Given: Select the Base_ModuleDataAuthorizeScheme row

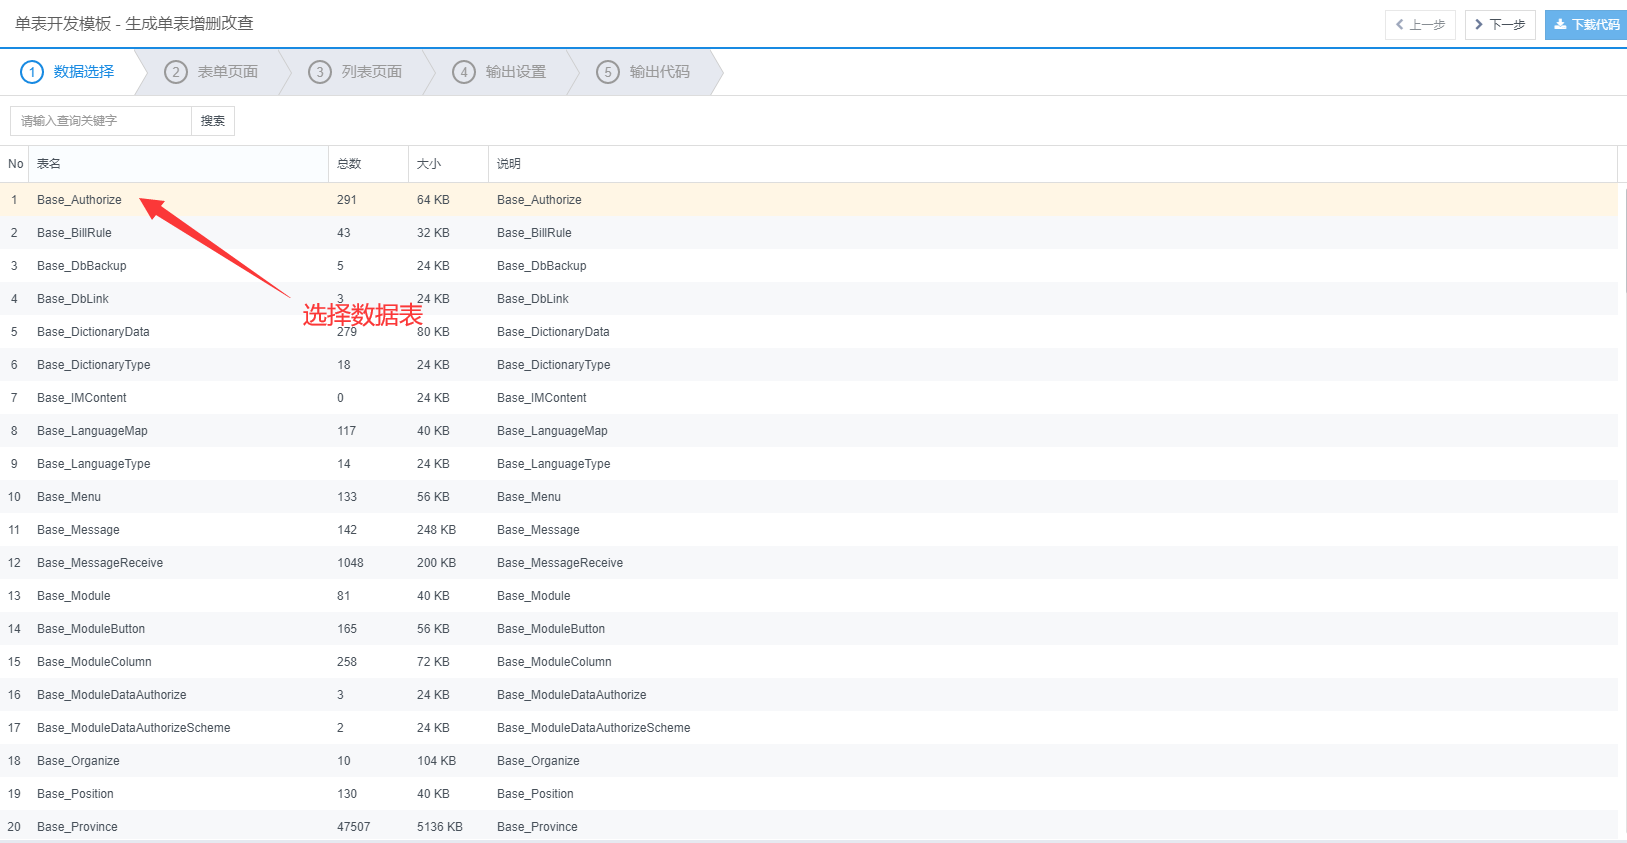Looking at the screenshot, I should click(x=133, y=728).
